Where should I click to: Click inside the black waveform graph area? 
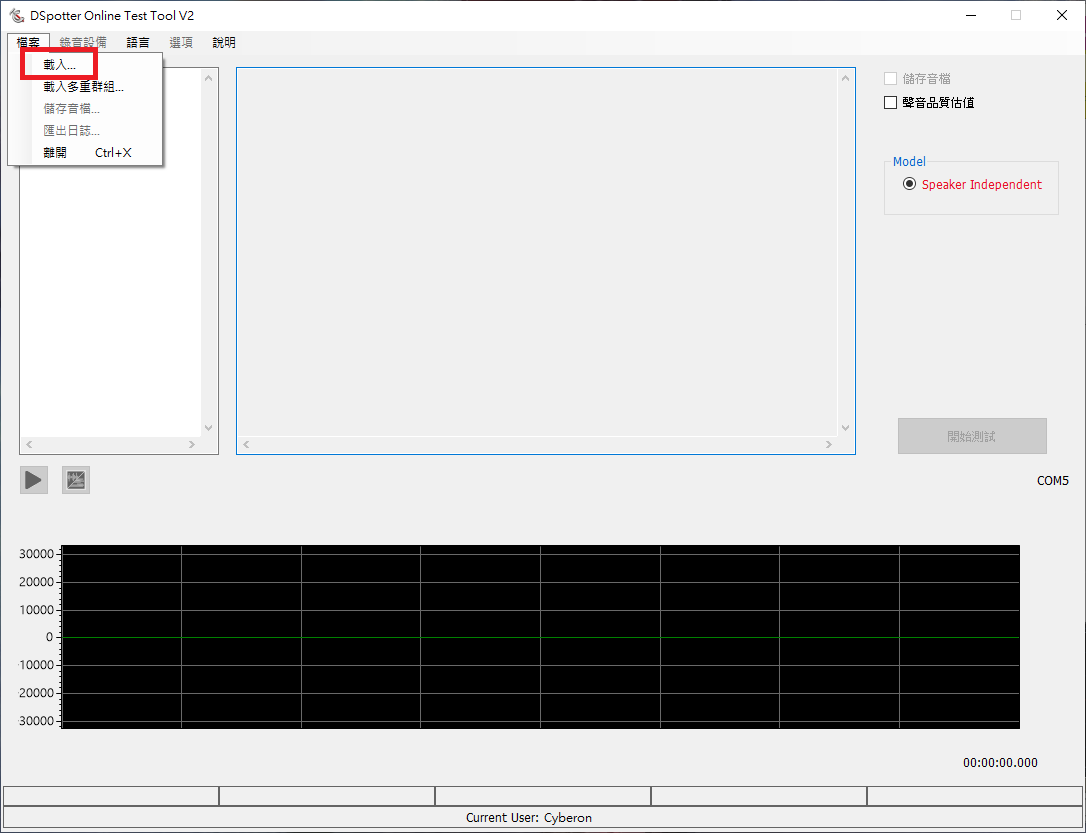point(540,637)
